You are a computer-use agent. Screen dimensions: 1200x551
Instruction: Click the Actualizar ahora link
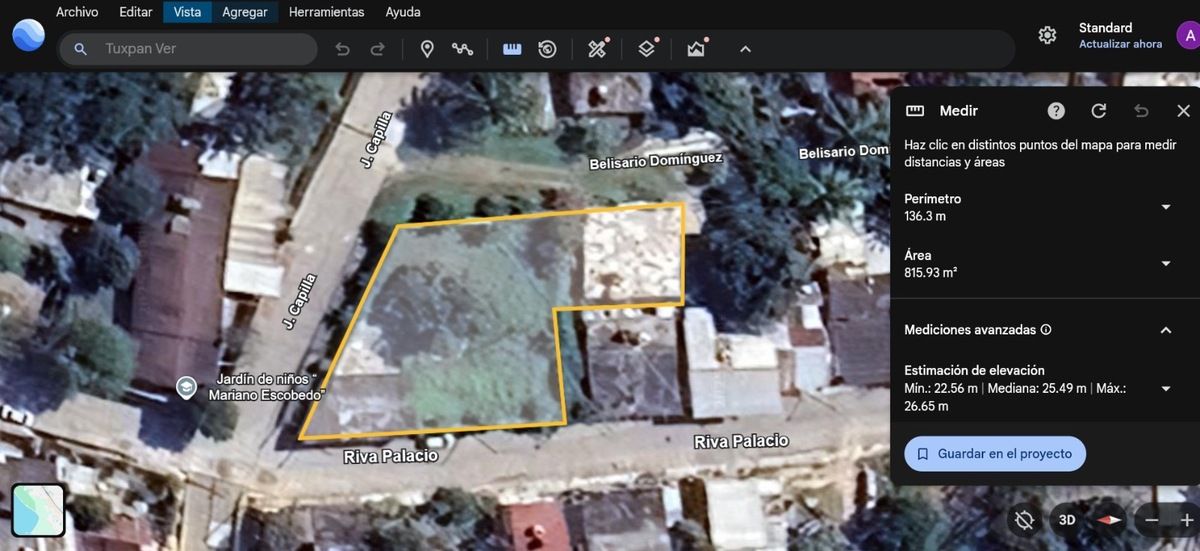click(1120, 44)
